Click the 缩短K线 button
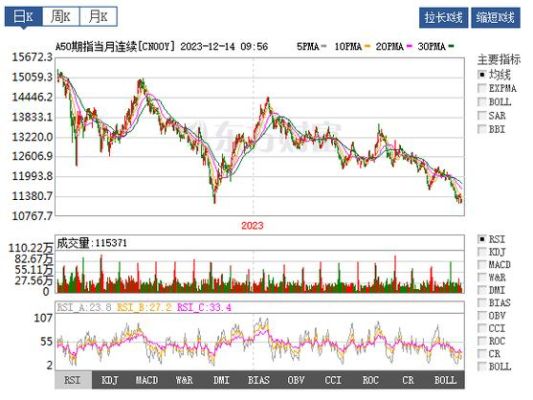This screenshot has width=533, height=400. (495, 17)
